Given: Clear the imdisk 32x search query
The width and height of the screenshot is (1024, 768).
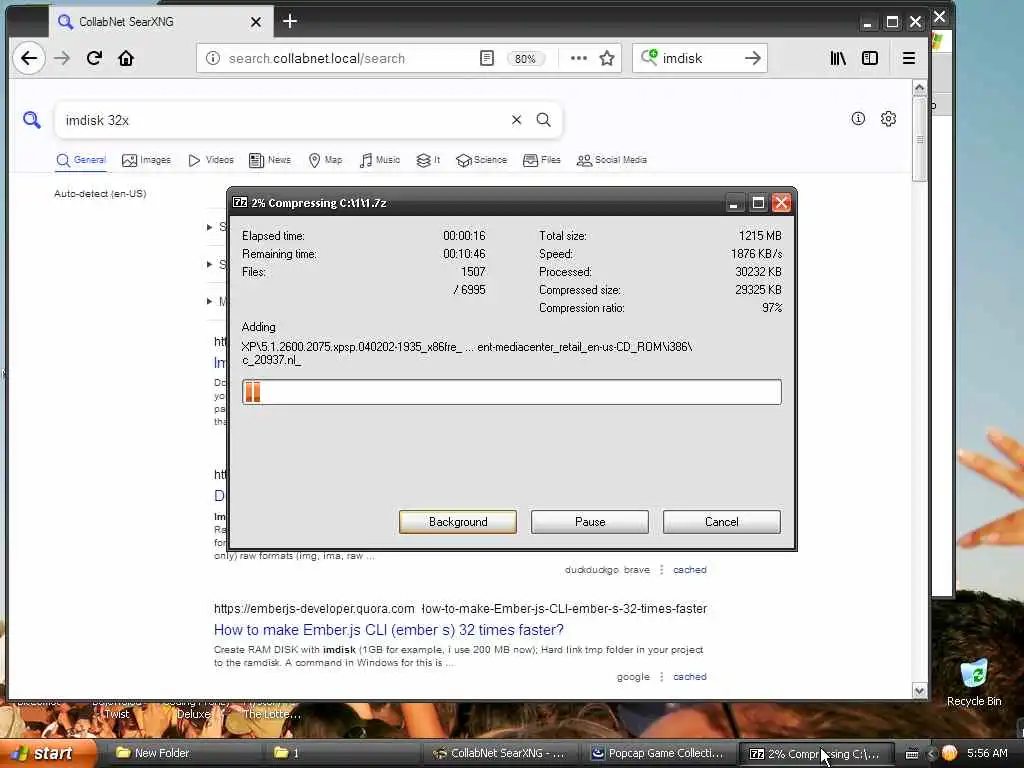Looking at the screenshot, I should pos(517,120).
